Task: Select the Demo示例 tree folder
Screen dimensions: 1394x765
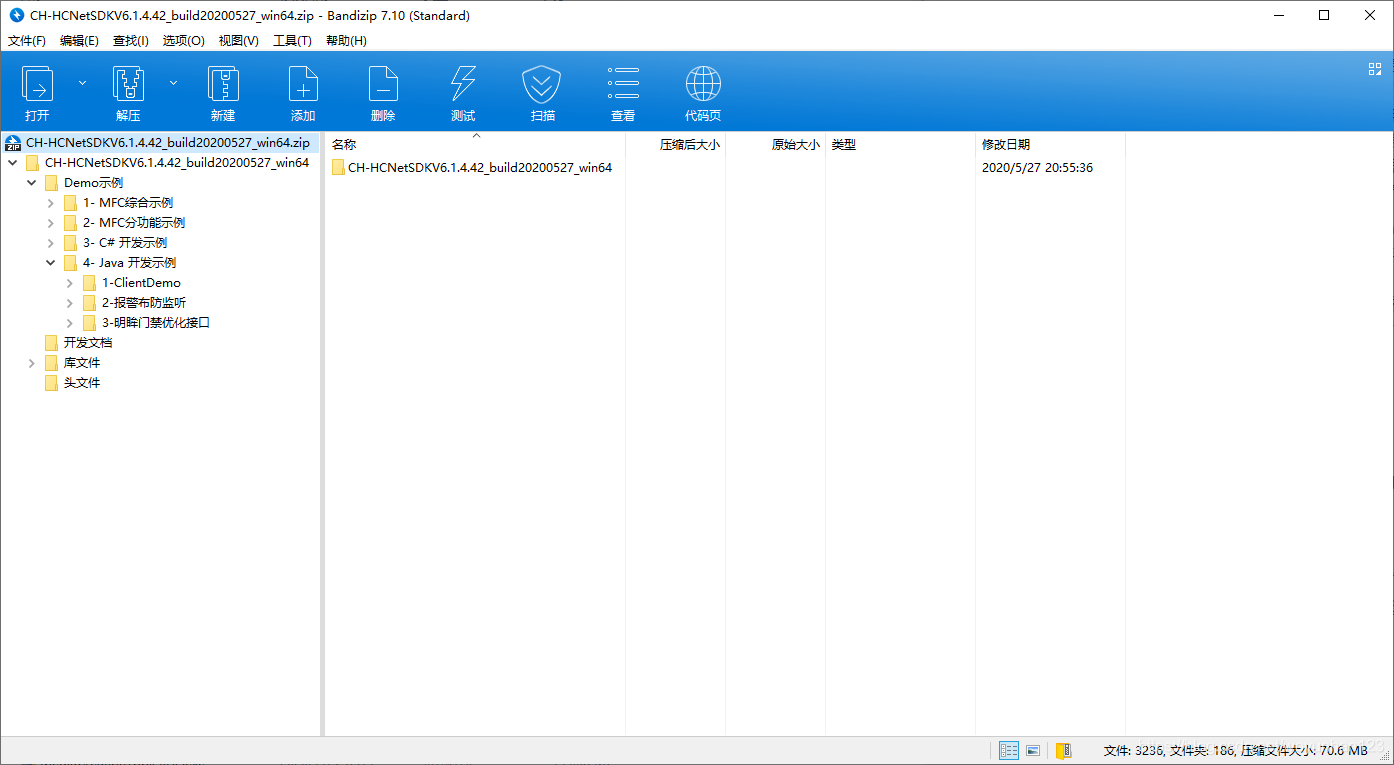Action: (x=93, y=183)
